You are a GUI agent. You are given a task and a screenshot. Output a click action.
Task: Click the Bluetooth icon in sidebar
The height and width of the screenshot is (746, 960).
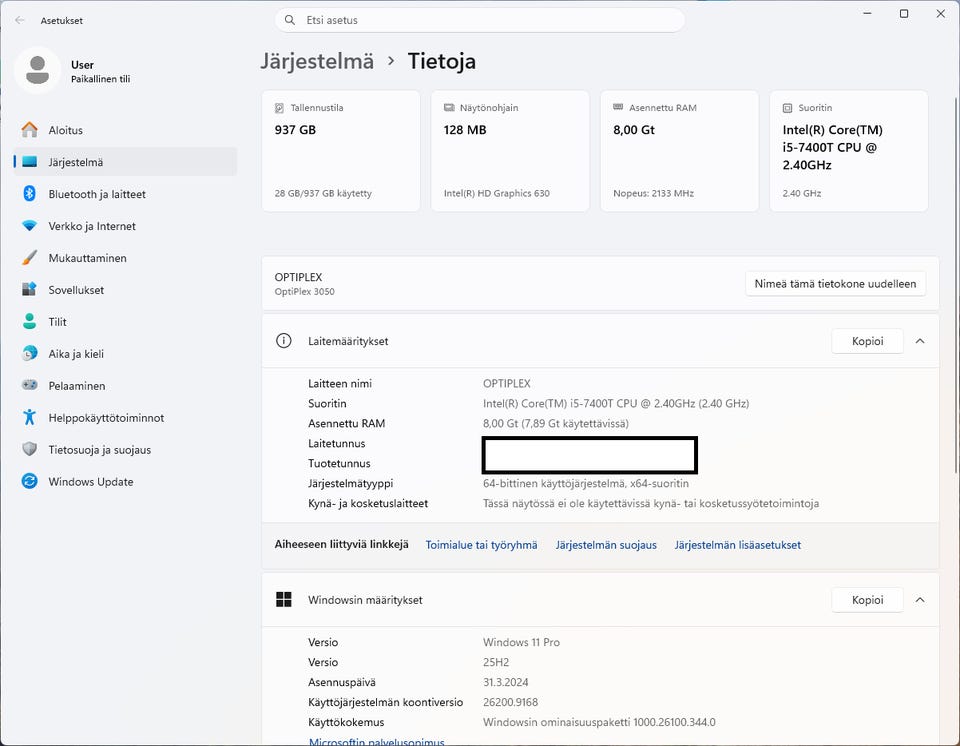click(x=29, y=194)
